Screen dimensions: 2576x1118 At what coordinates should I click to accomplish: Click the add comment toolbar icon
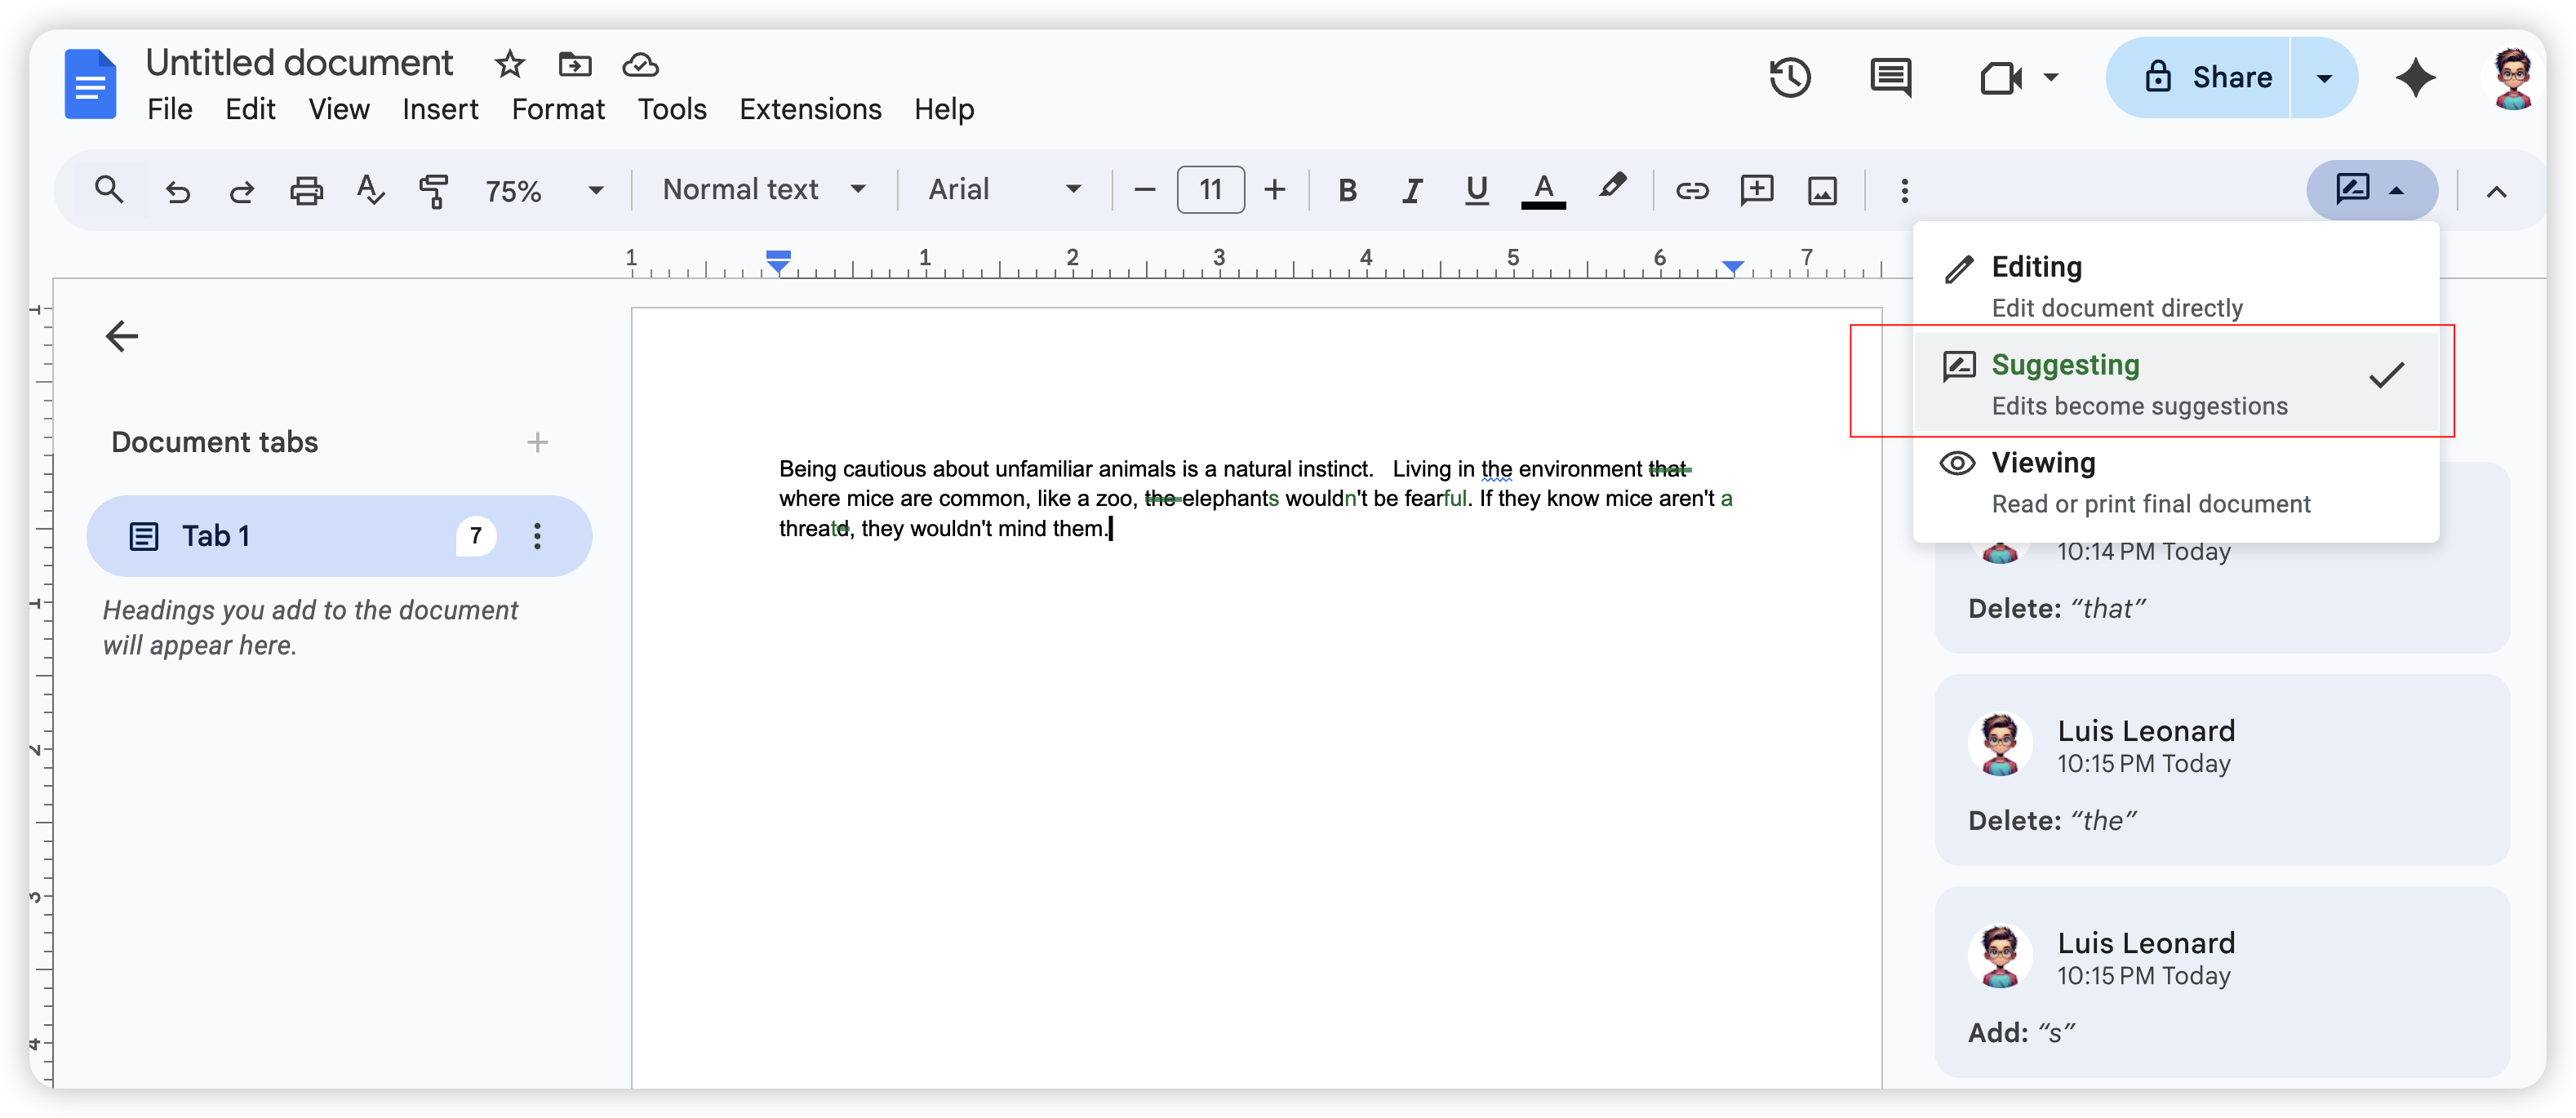pyautogui.click(x=1757, y=190)
